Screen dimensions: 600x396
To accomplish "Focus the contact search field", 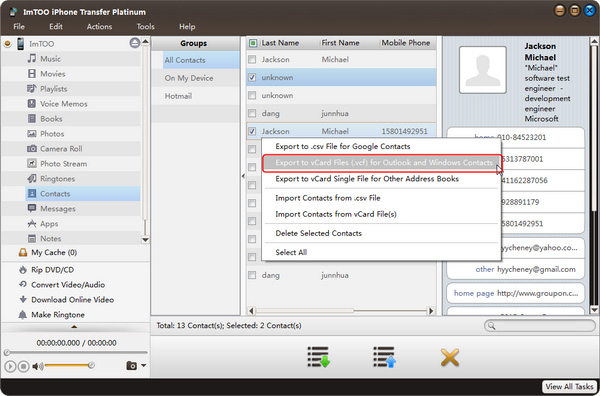I will [x=540, y=326].
